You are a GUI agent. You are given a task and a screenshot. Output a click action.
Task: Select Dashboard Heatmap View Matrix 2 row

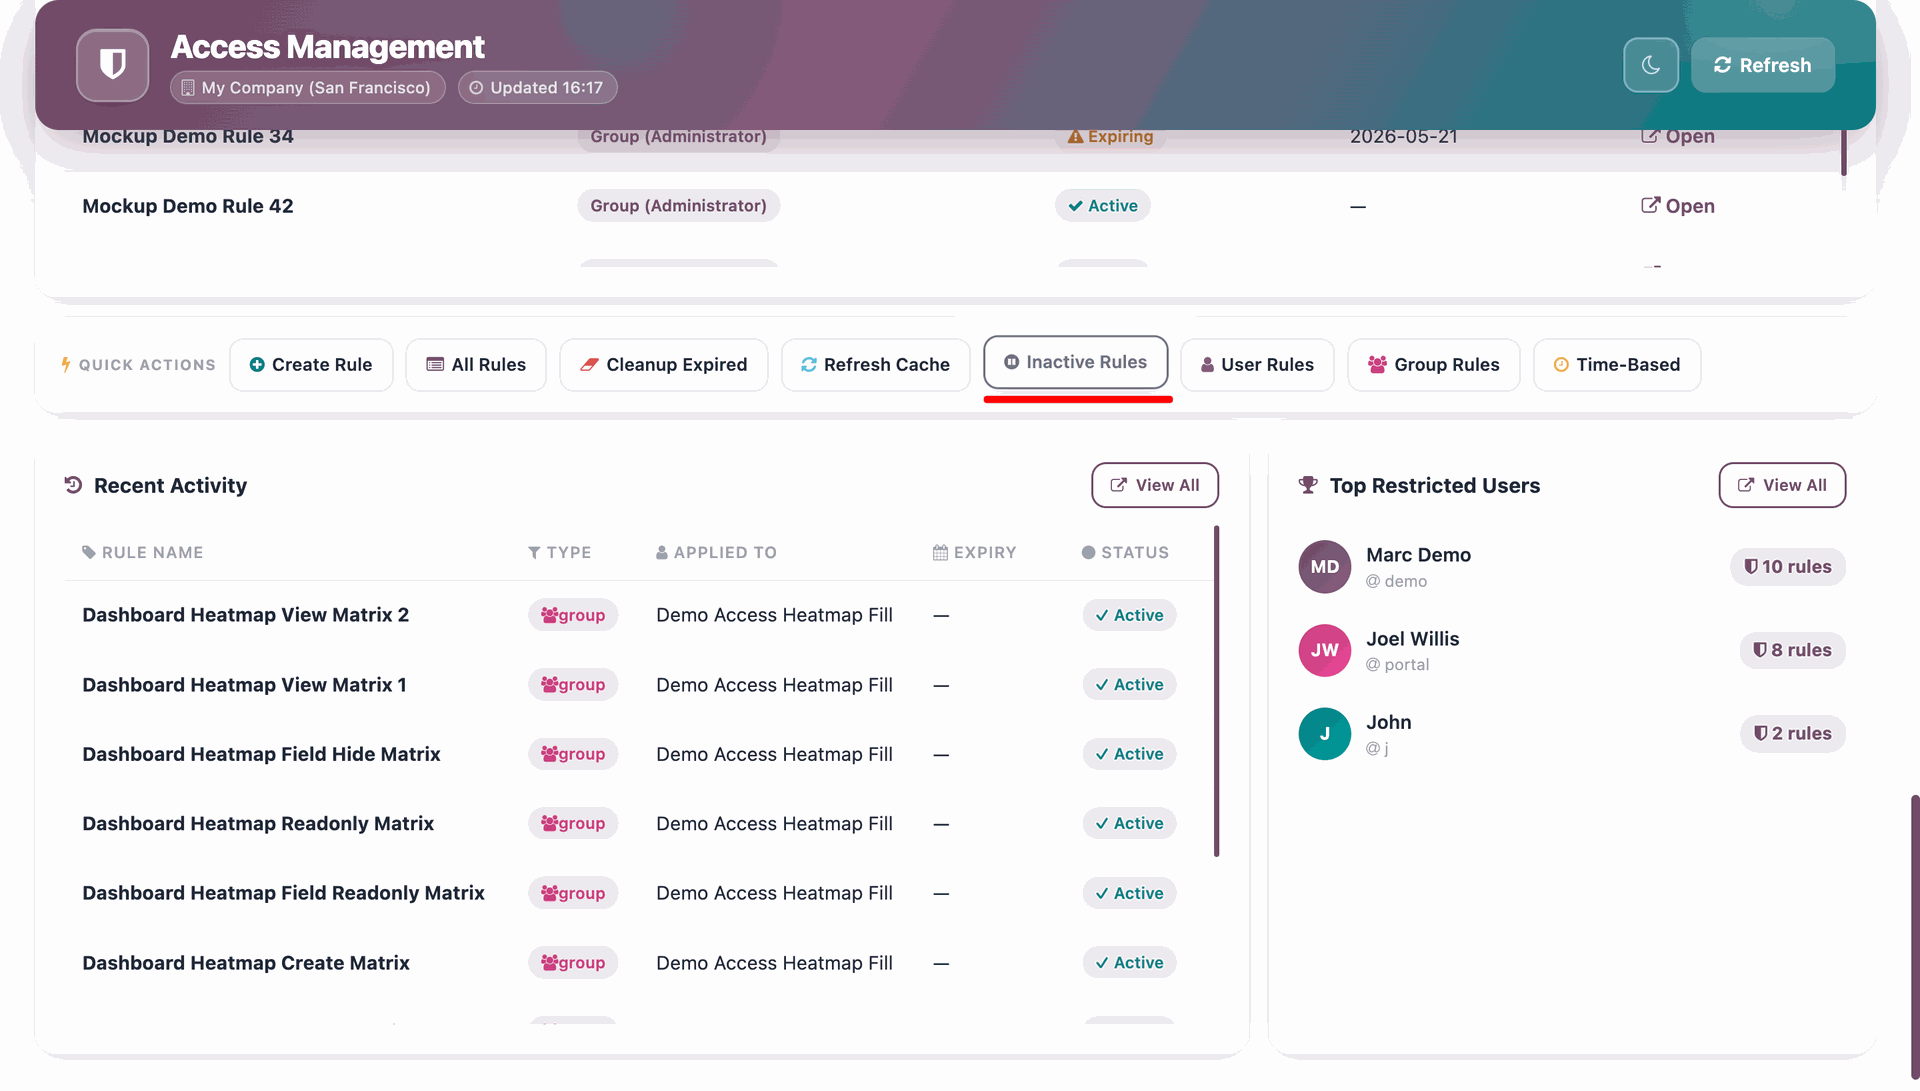pyautogui.click(x=638, y=615)
